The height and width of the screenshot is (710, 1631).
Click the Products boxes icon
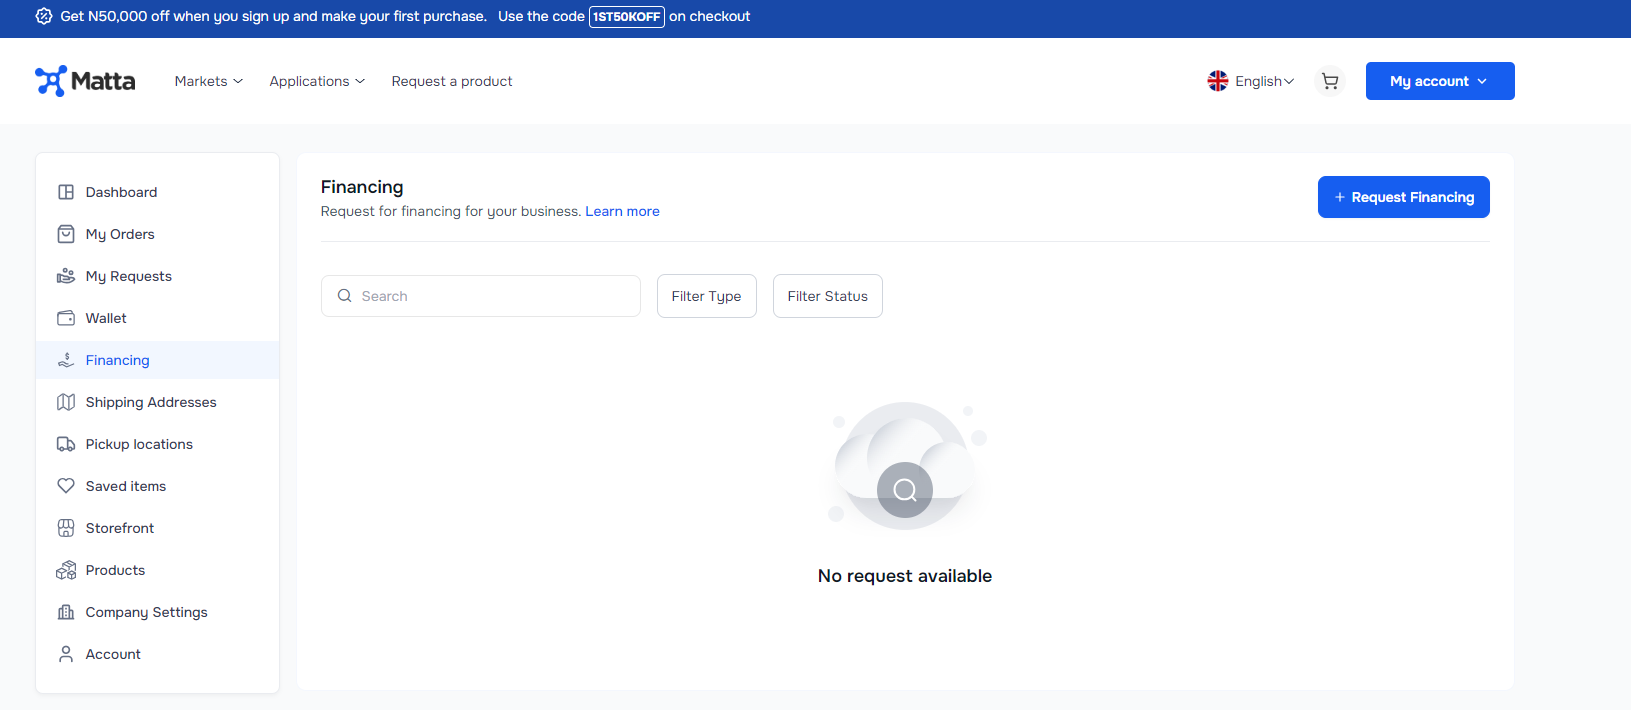(x=66, y=570)
